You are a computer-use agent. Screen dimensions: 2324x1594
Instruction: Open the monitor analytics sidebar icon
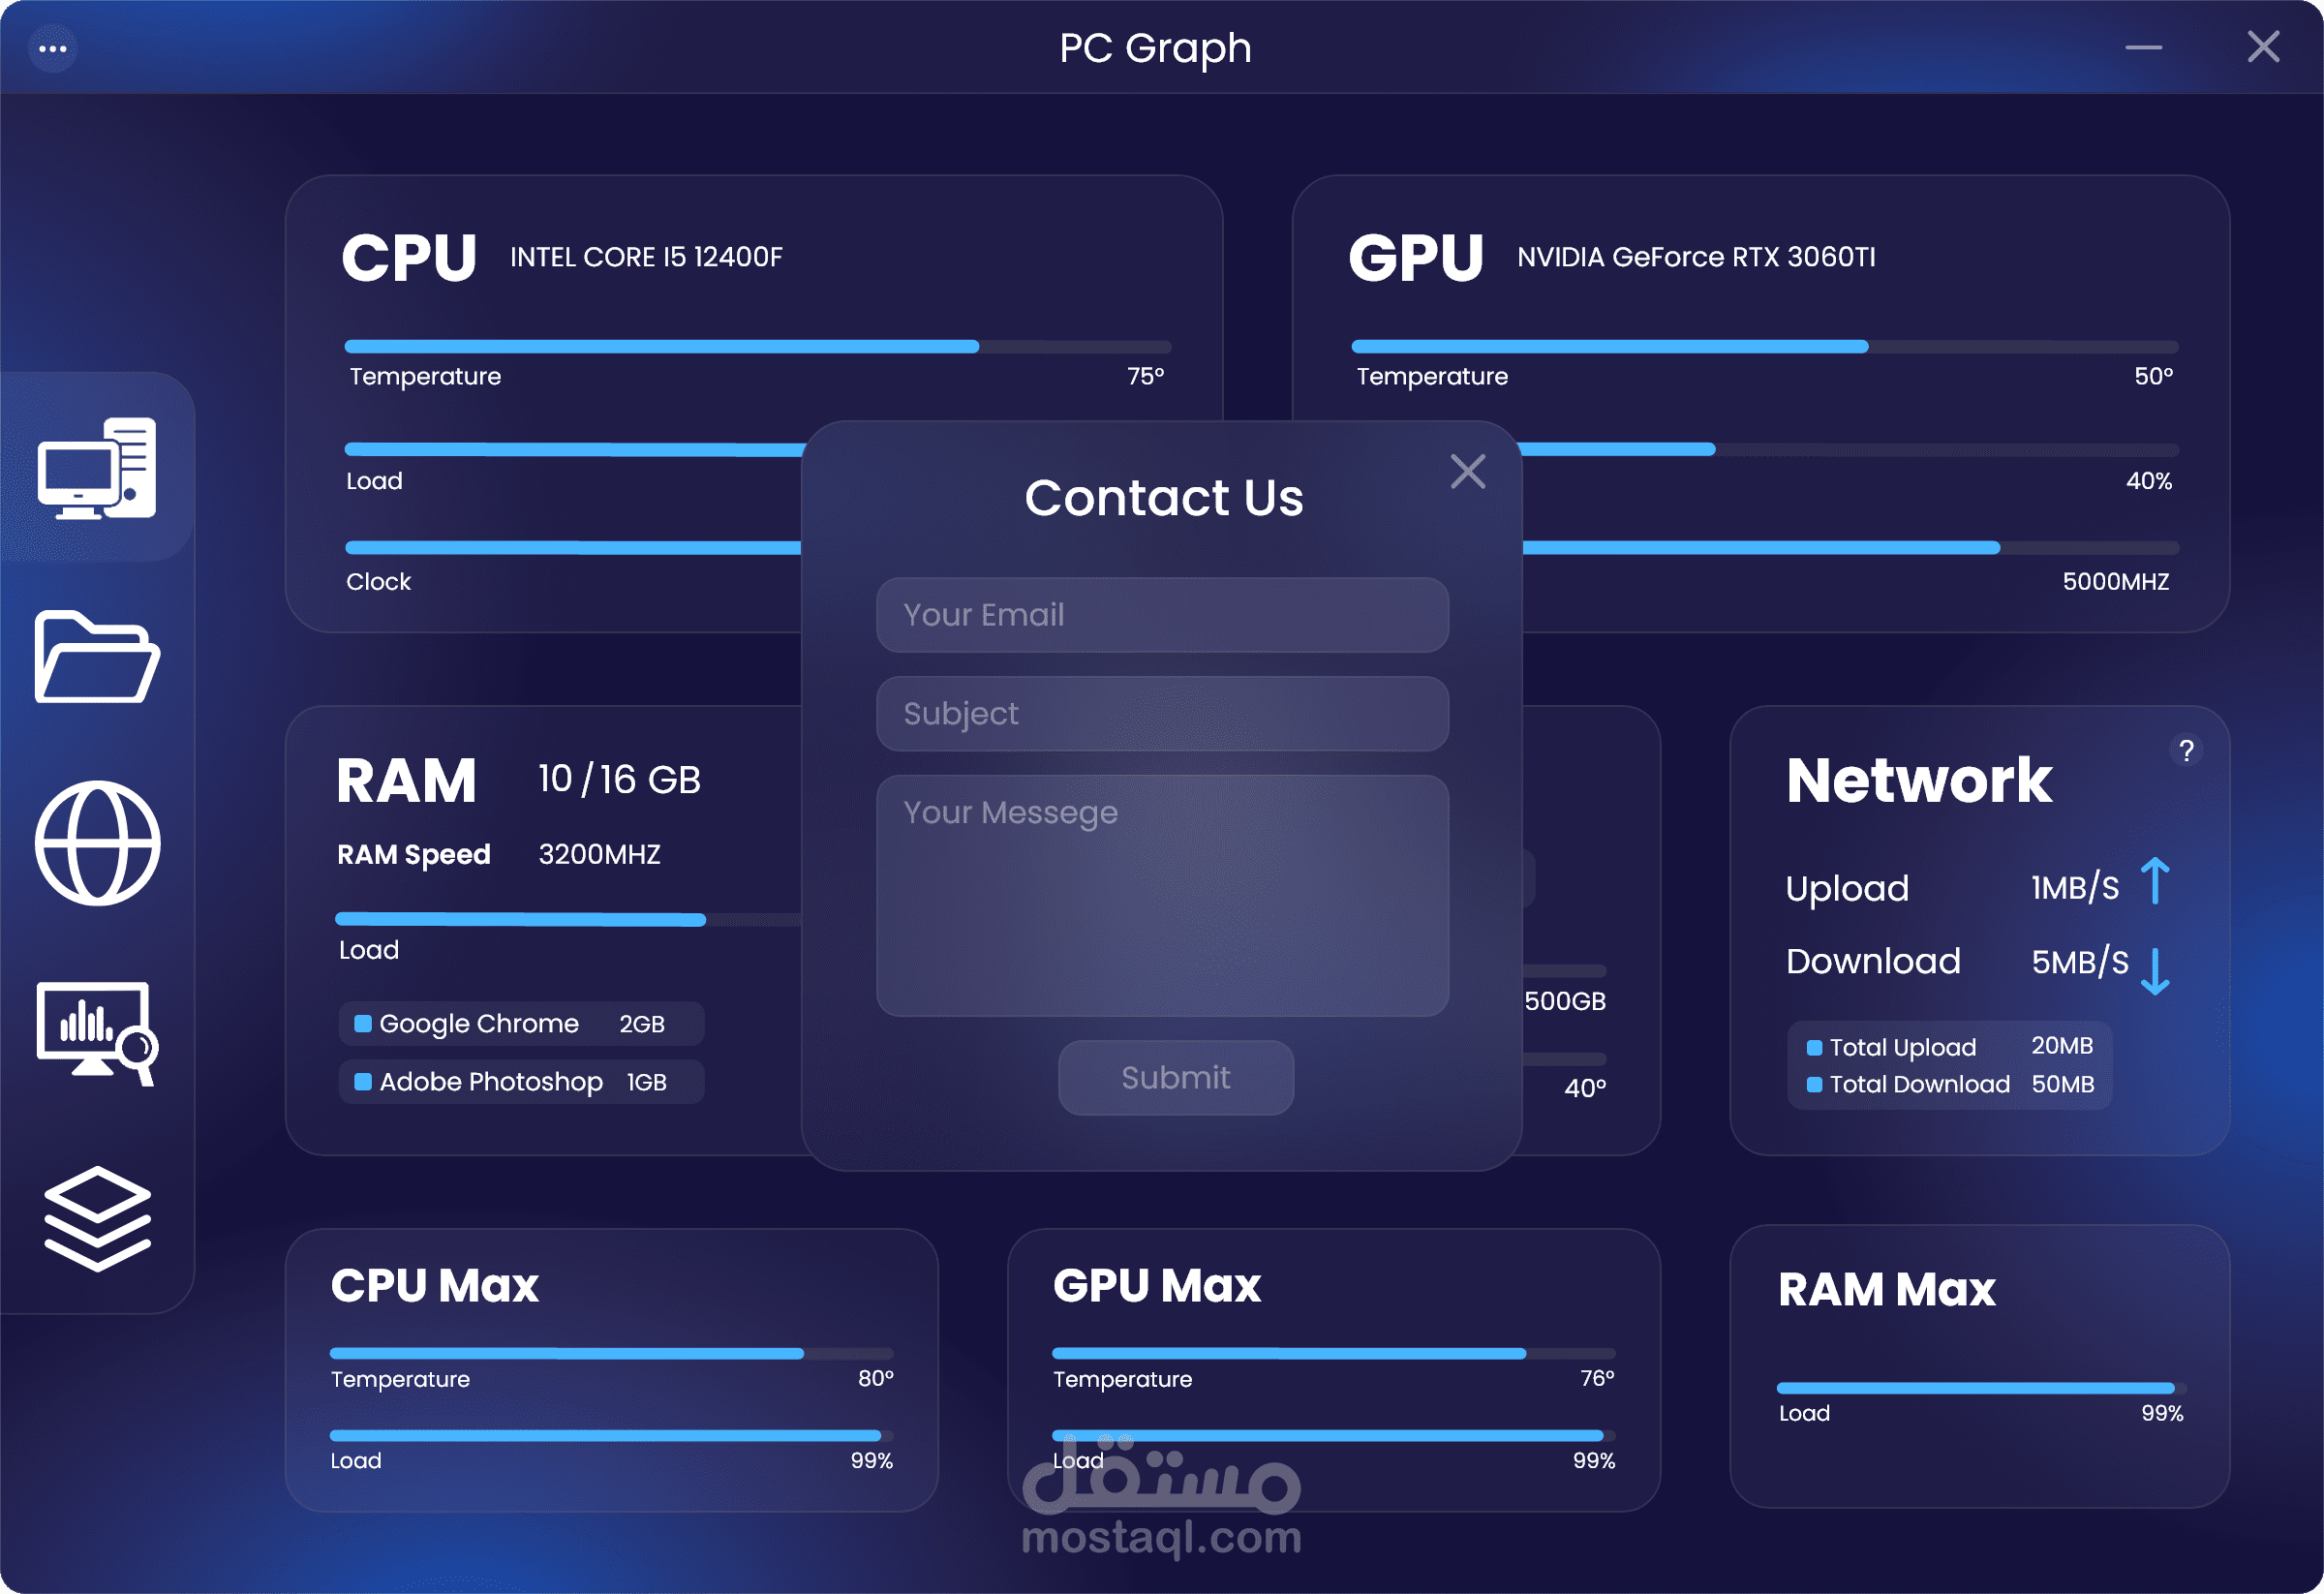click(x=97, y=1032)
